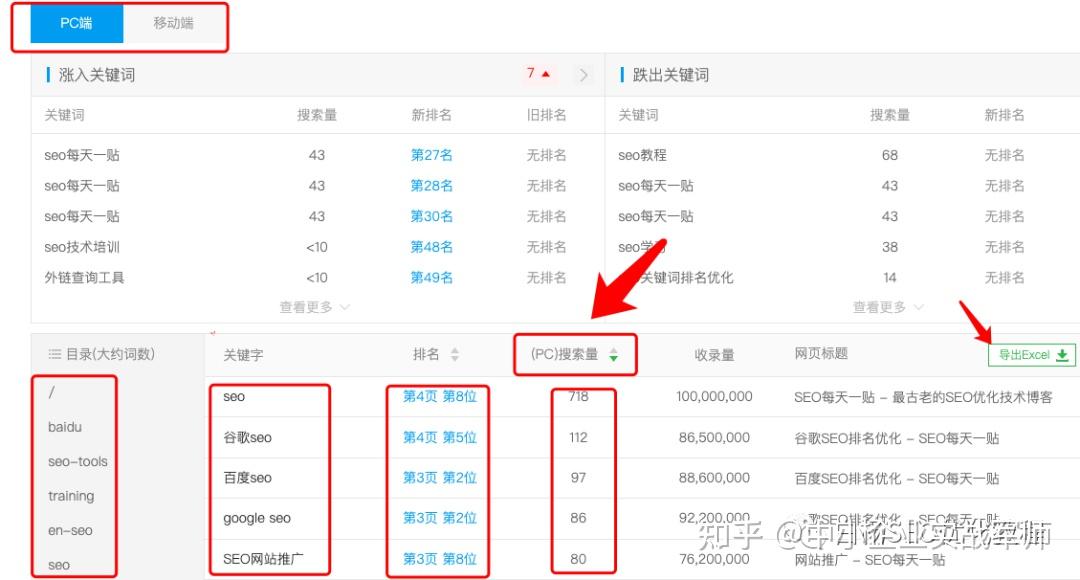Expand 查看更多 under 跌出关键词
The width and height of the screenshot is (1080, 580).
click(x=888, y=307)
